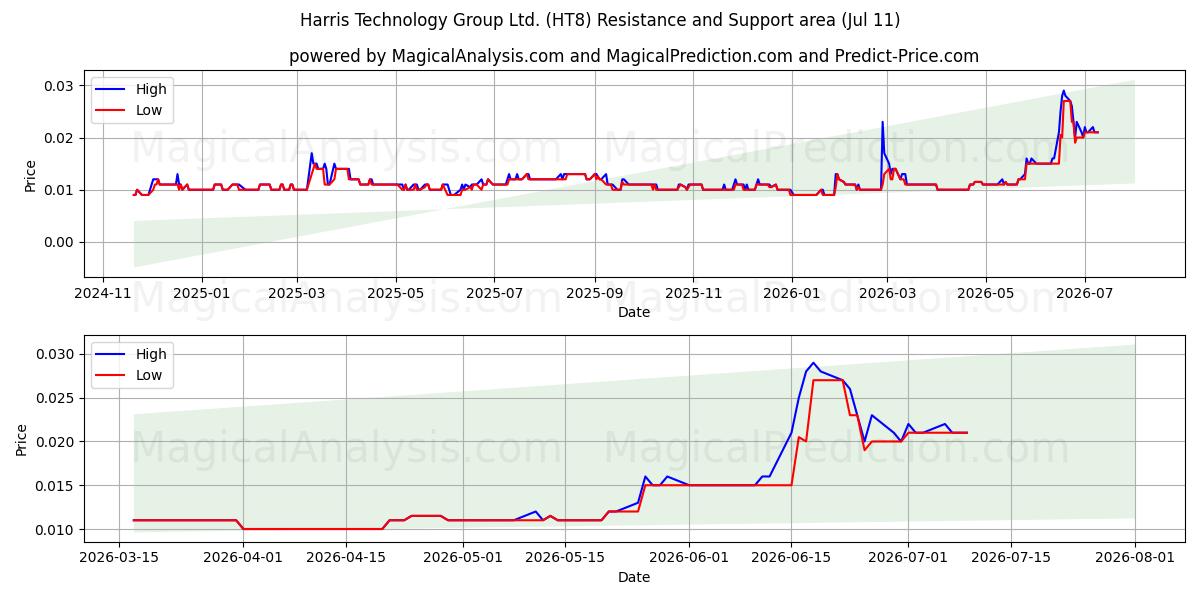Click the '2026-04-01' label on bottom chart
This screenshot has height=600, width=1200.
[244, 559]
